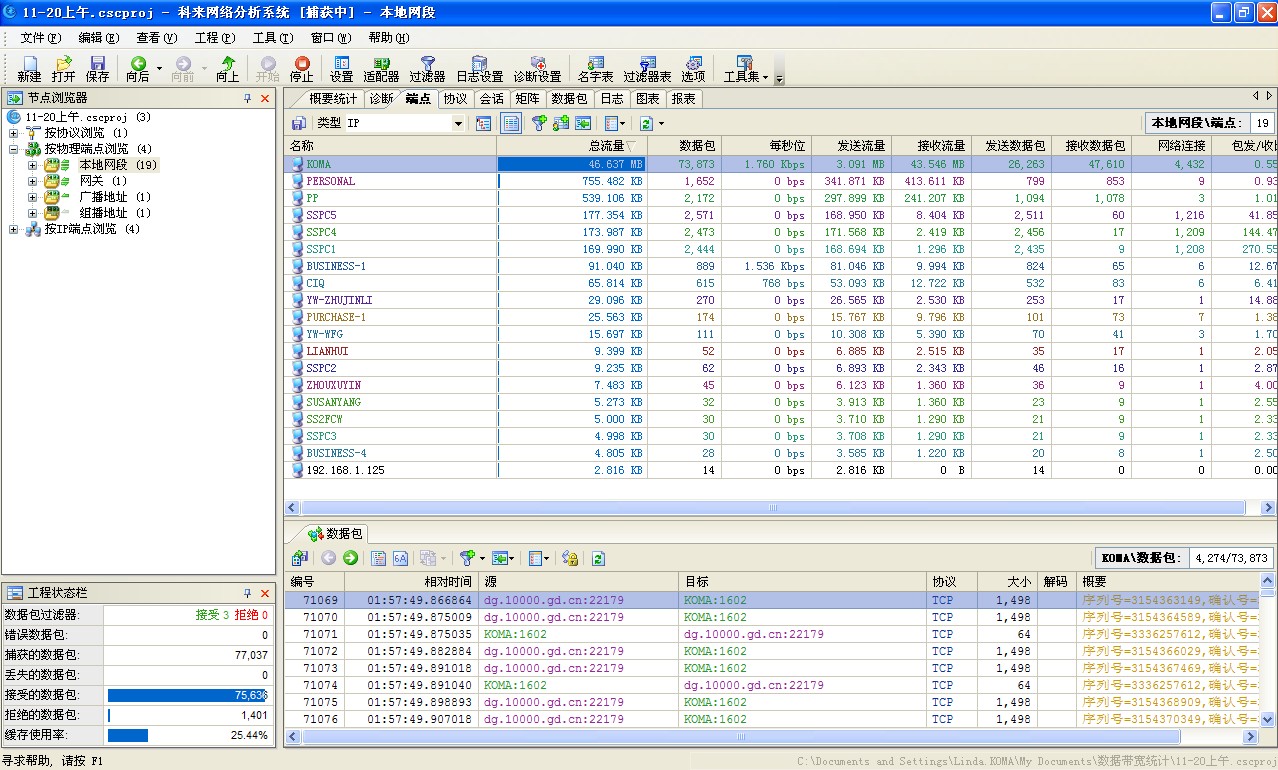This screenshot has width=1278, height=770.
Task: Toggle the packet list auto-scroll lock icon
Action: click(x=570, y=558)
